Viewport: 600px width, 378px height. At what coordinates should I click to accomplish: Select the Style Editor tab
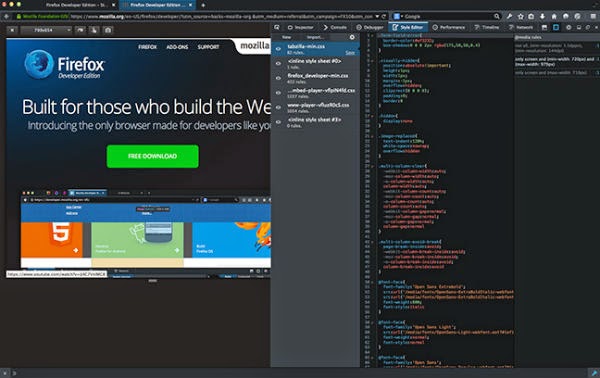tap(408, 27)
